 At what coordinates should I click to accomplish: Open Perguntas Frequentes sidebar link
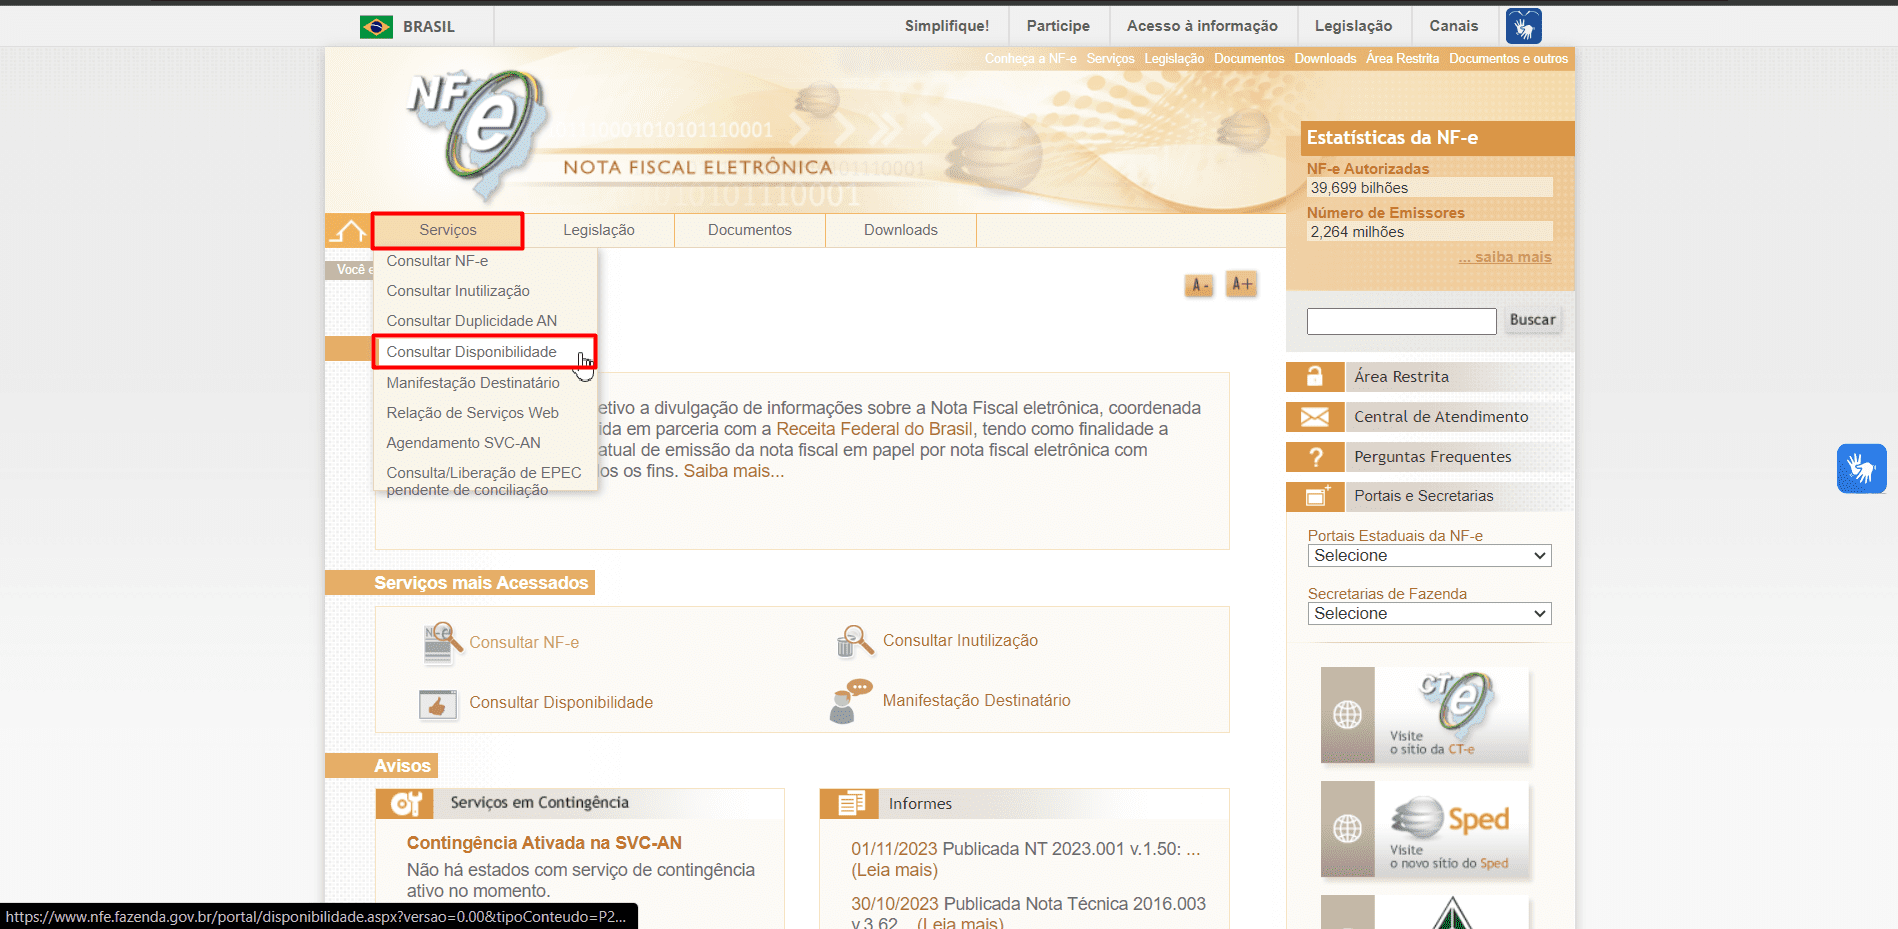1432,457
